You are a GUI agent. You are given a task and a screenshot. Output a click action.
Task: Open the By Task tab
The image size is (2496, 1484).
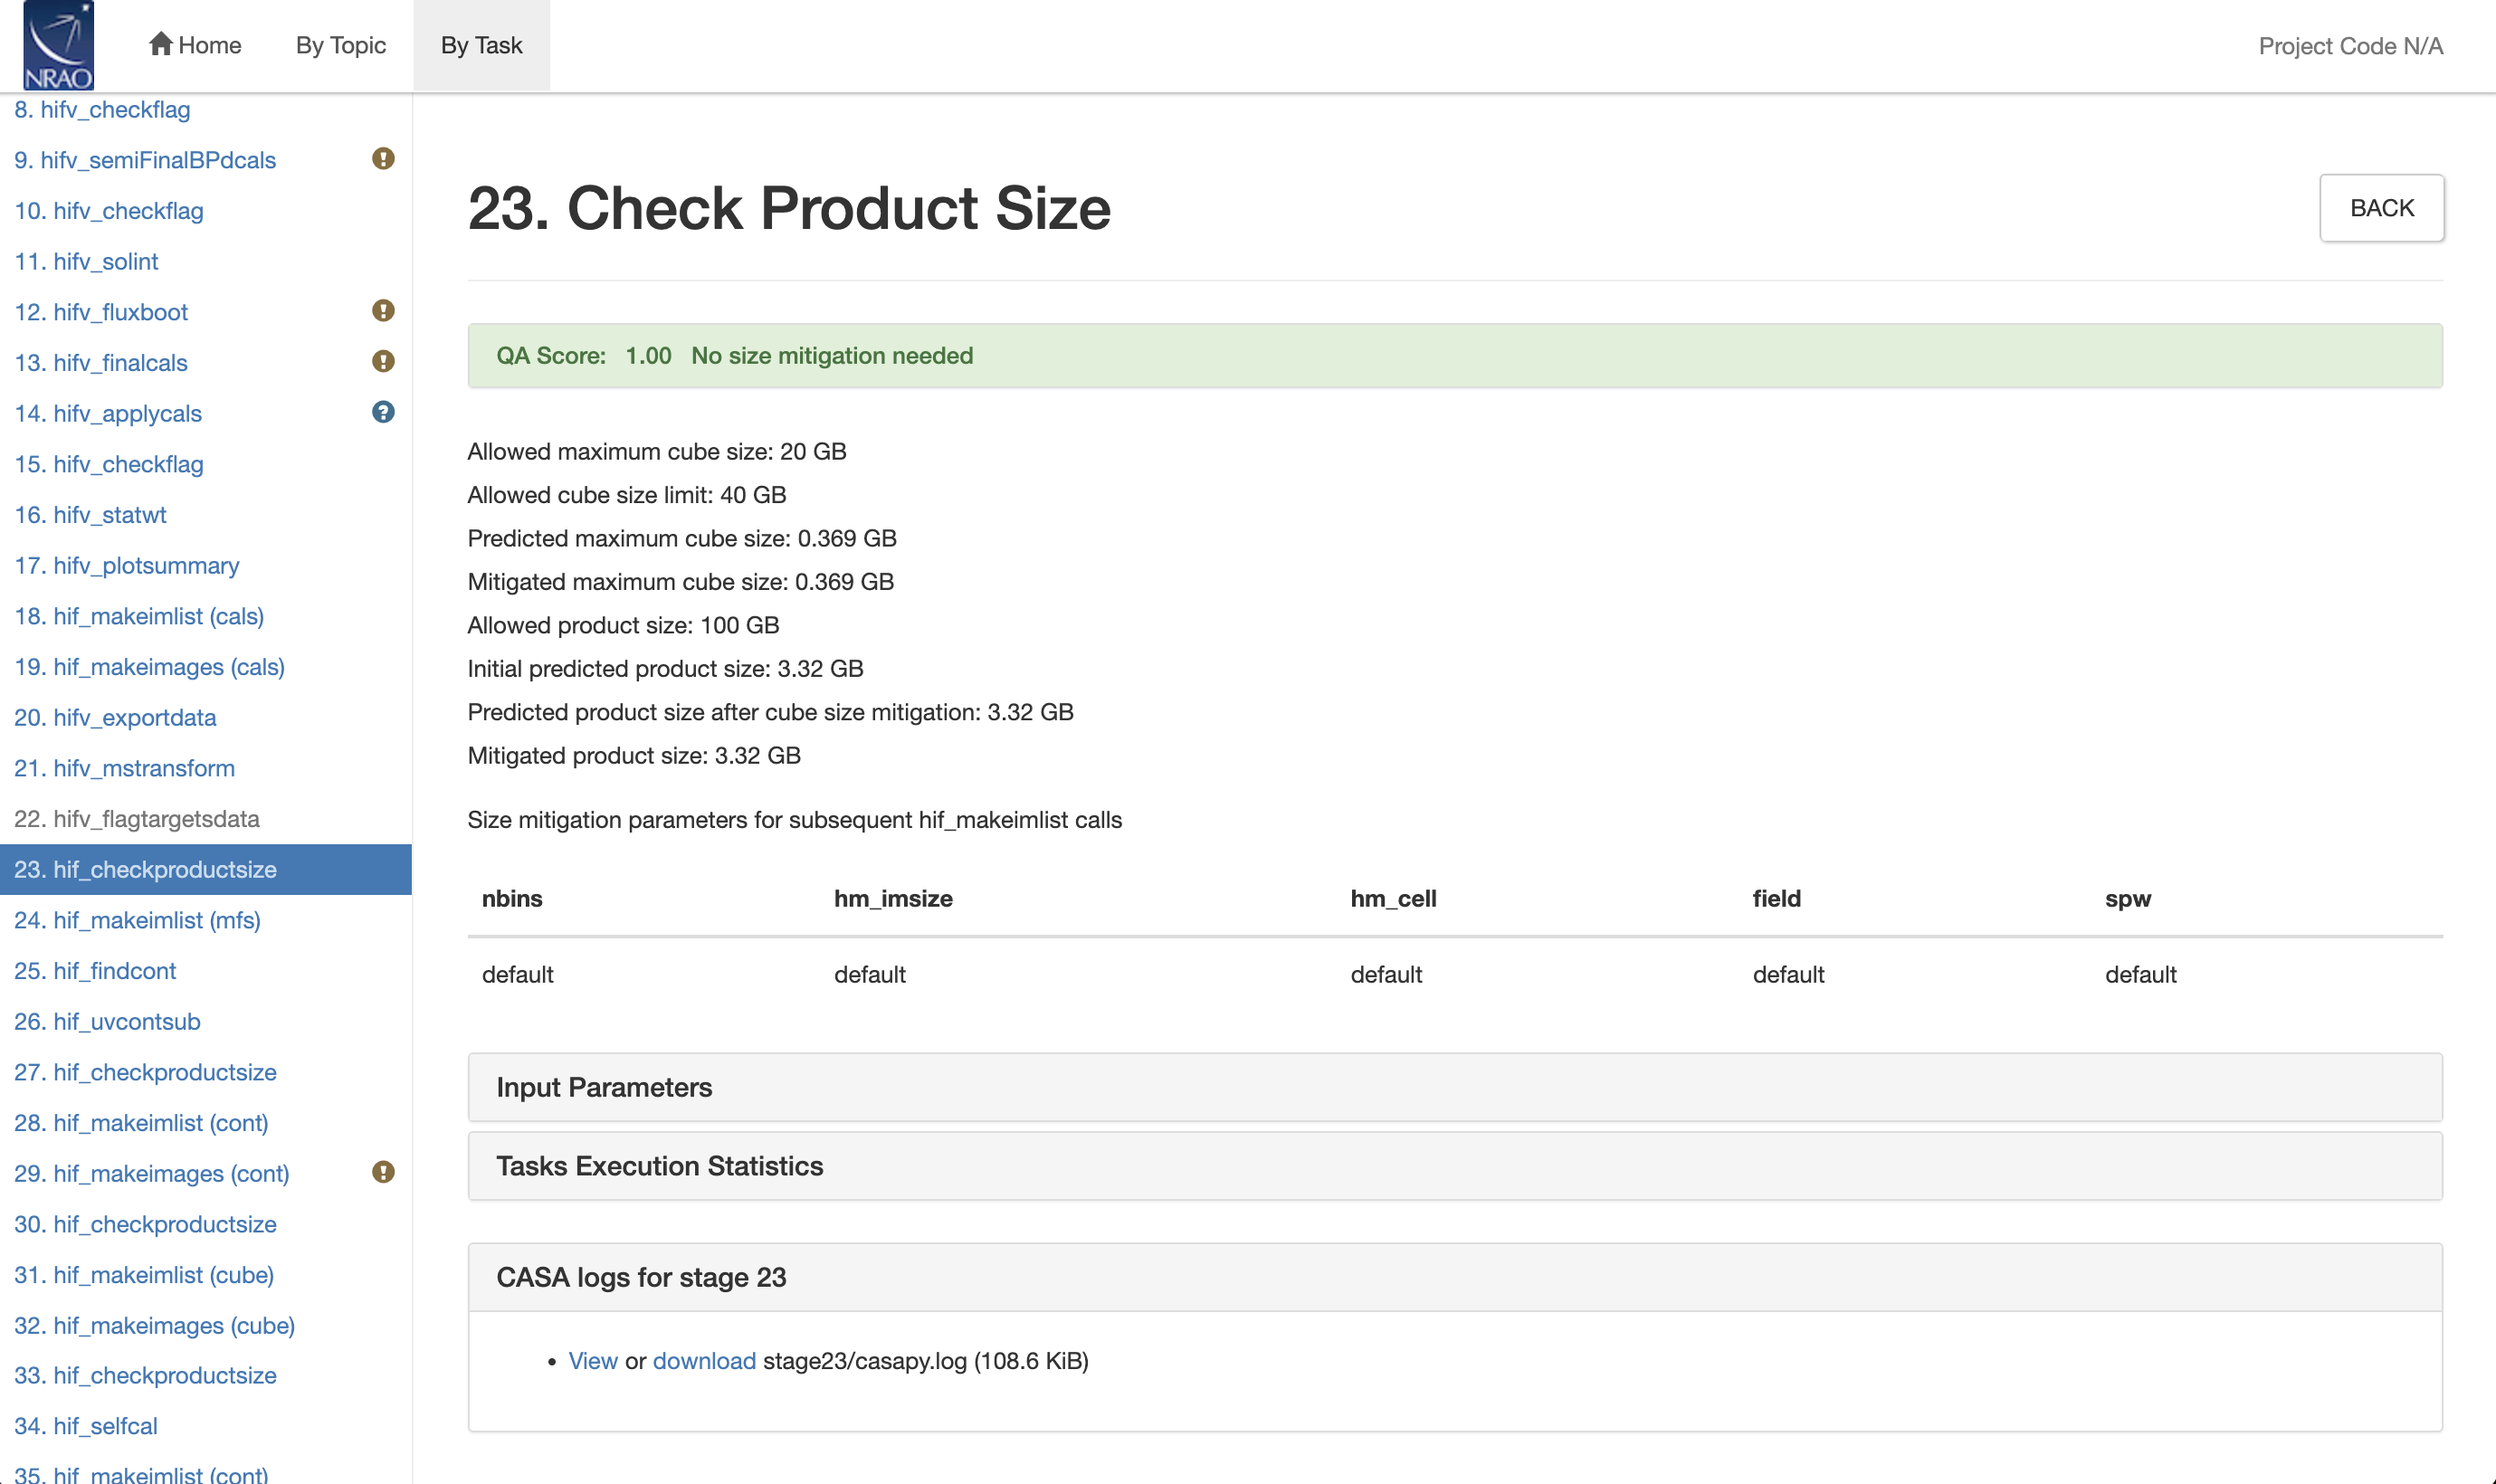point(481,45)
